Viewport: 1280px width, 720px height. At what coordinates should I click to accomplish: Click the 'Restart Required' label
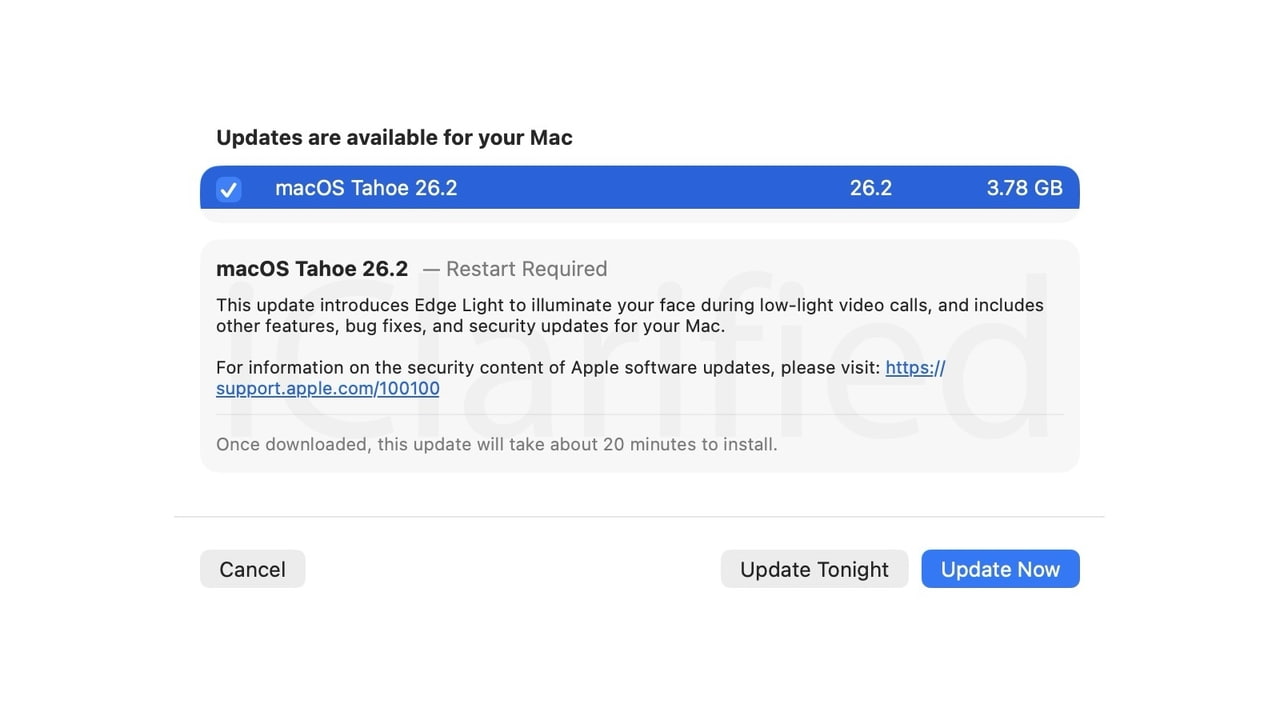pos(526,269)
